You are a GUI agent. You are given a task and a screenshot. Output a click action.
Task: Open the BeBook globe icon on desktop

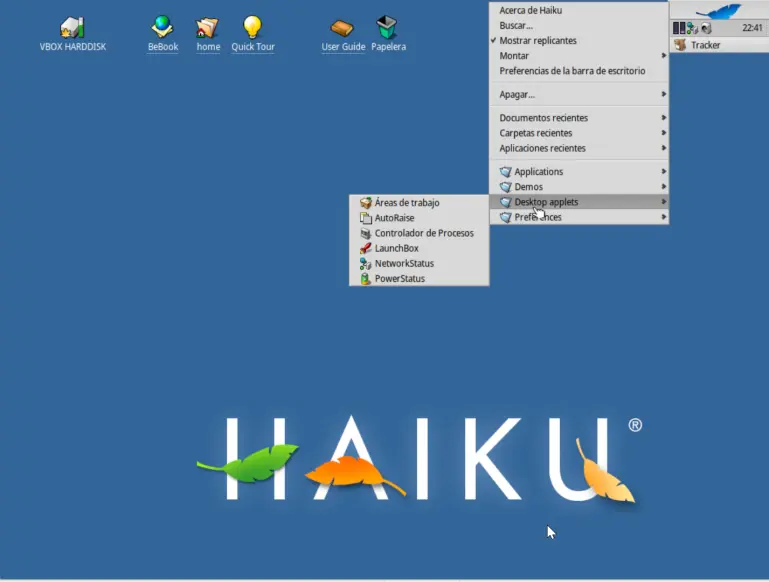click(162, 26)
